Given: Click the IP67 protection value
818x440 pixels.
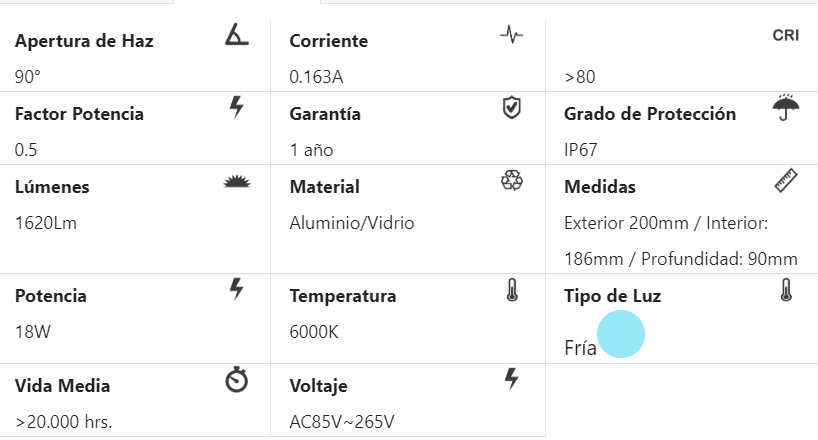Looking at the screenshot, I should coord(581,150).
